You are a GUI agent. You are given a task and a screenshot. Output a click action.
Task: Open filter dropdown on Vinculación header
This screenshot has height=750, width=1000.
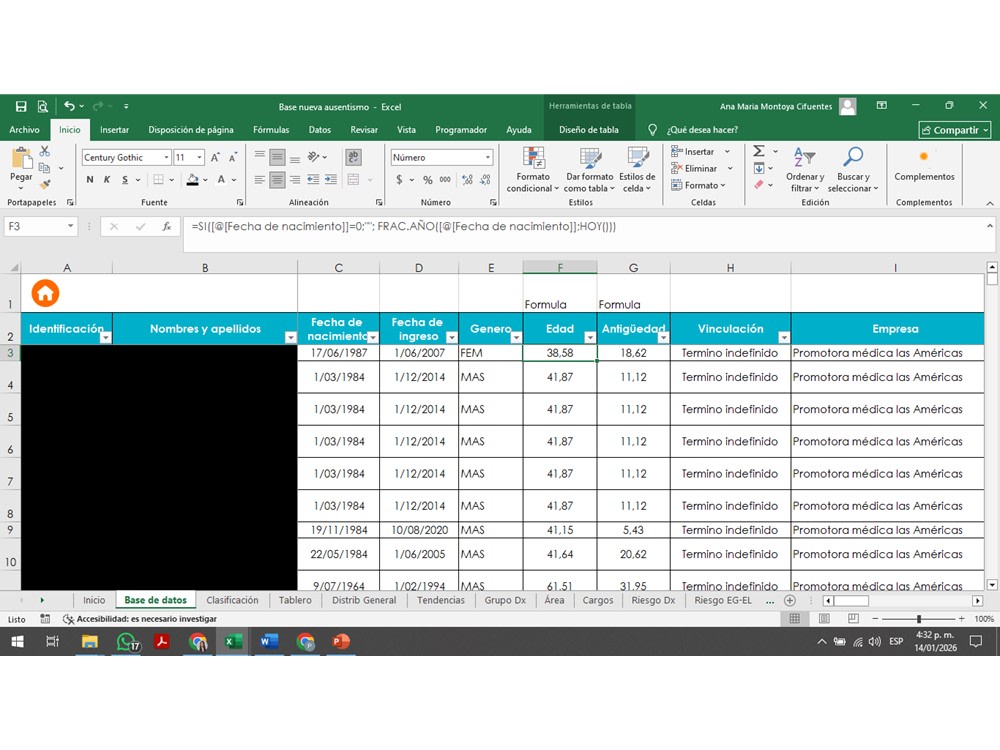coord(784,337)
